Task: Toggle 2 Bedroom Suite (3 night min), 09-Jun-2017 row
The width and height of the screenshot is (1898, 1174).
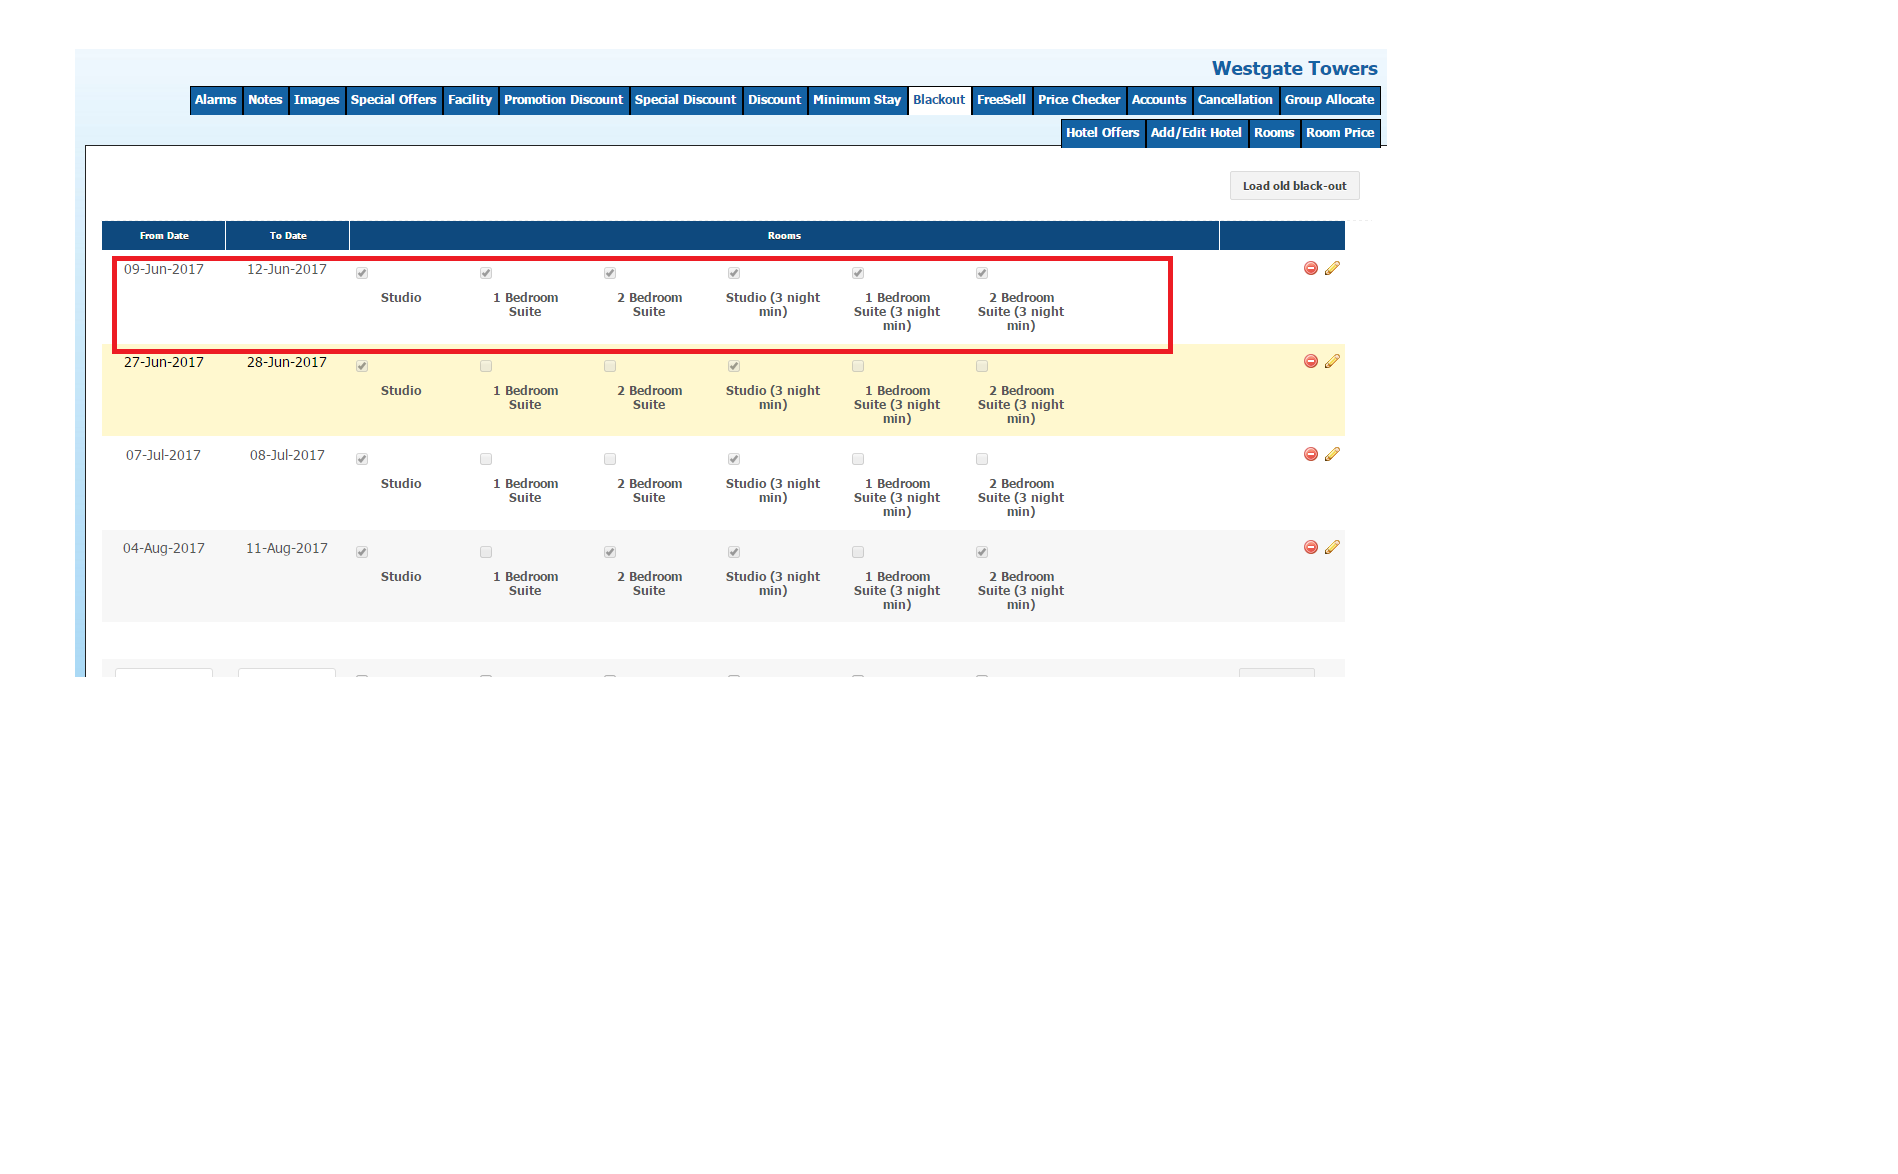Action: (x=982, y=273)
